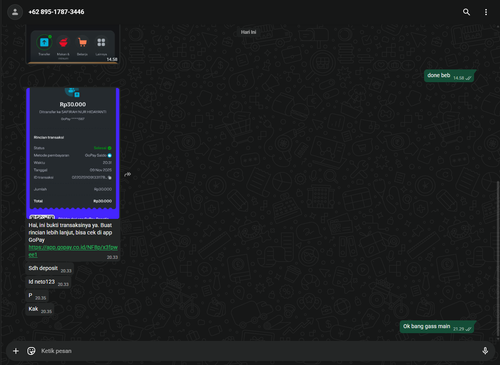Select the 'Ok bang gass main' message
Viewport: 500px width, 365px height.
tap(437, 327)
